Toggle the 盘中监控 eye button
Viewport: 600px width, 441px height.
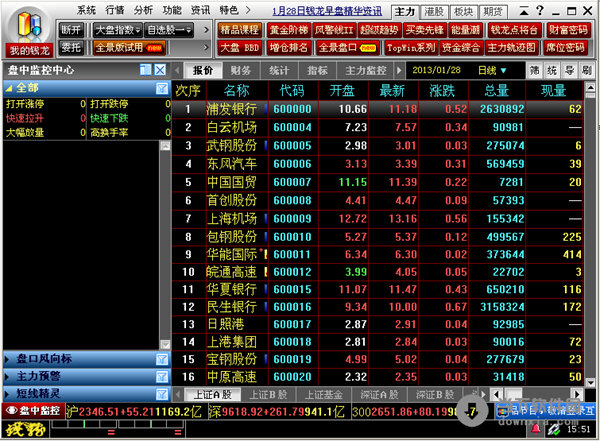point(33,411)
